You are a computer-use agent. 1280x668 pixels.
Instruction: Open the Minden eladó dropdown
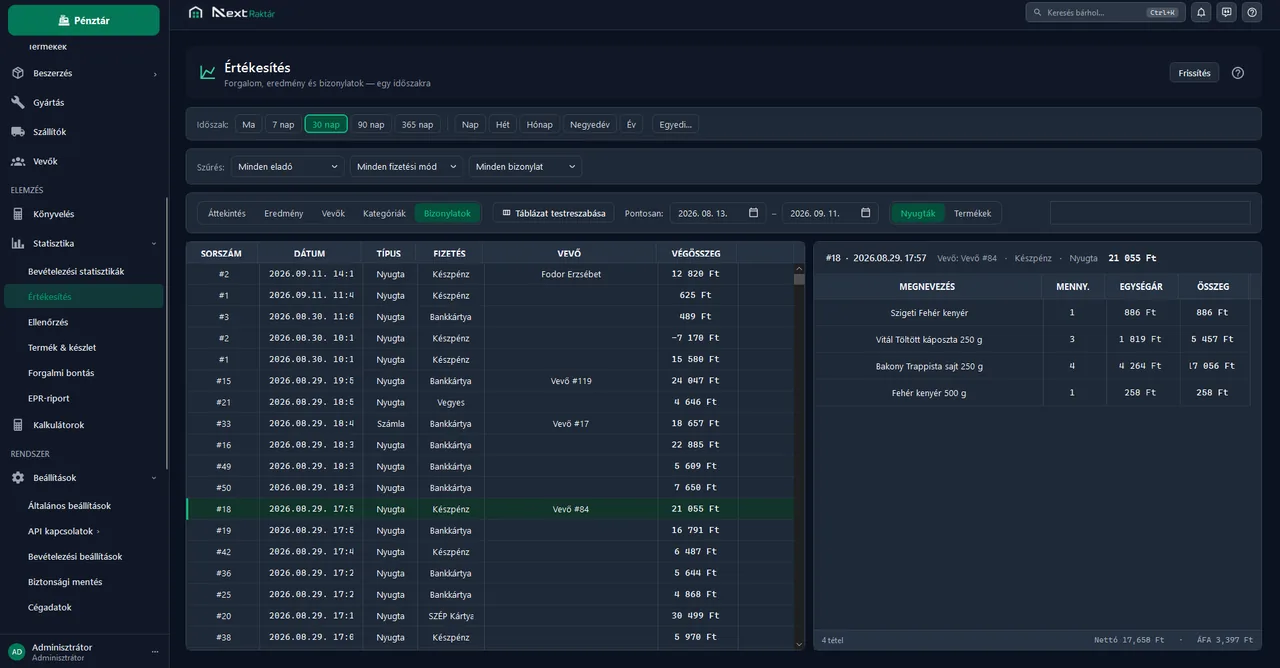pyautogui.click(x=288, y=167)
